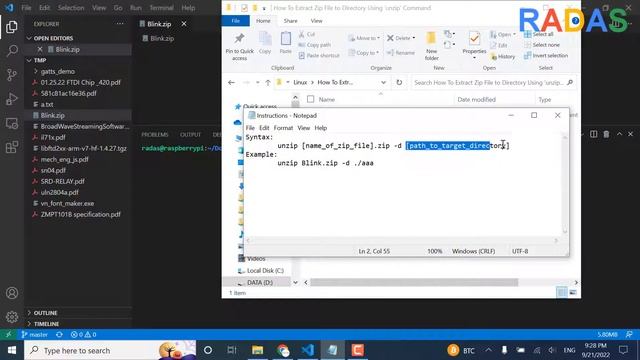This screenshot has height=360, width=640.
Task: Open SRD-RELAY.pdf in the Explorer tree
Action: tap(62, 181)
